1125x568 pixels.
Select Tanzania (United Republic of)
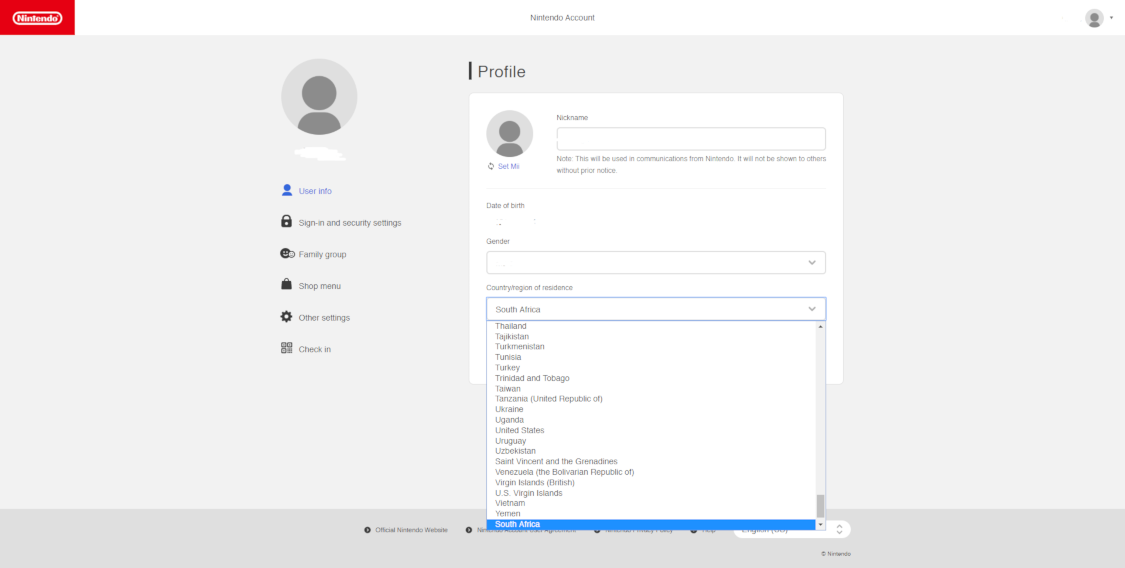coord(651,399)
